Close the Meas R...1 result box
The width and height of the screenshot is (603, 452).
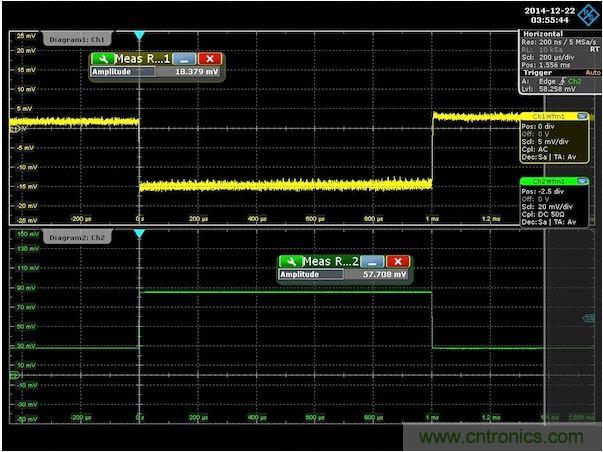(209, 59)
